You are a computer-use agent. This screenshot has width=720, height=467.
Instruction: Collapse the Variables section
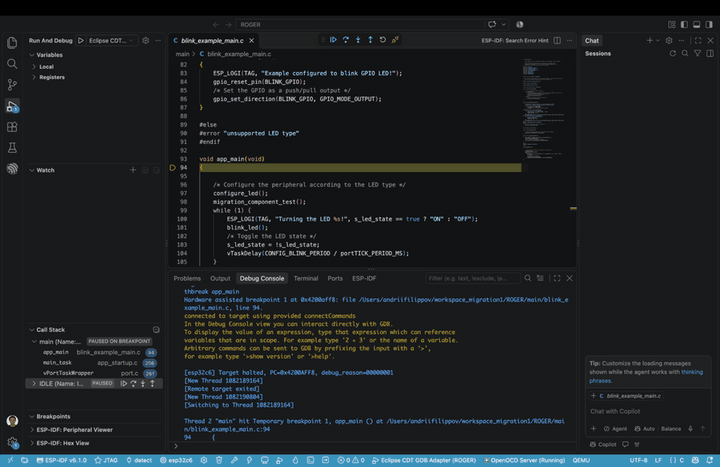click(x=32, y=55)
